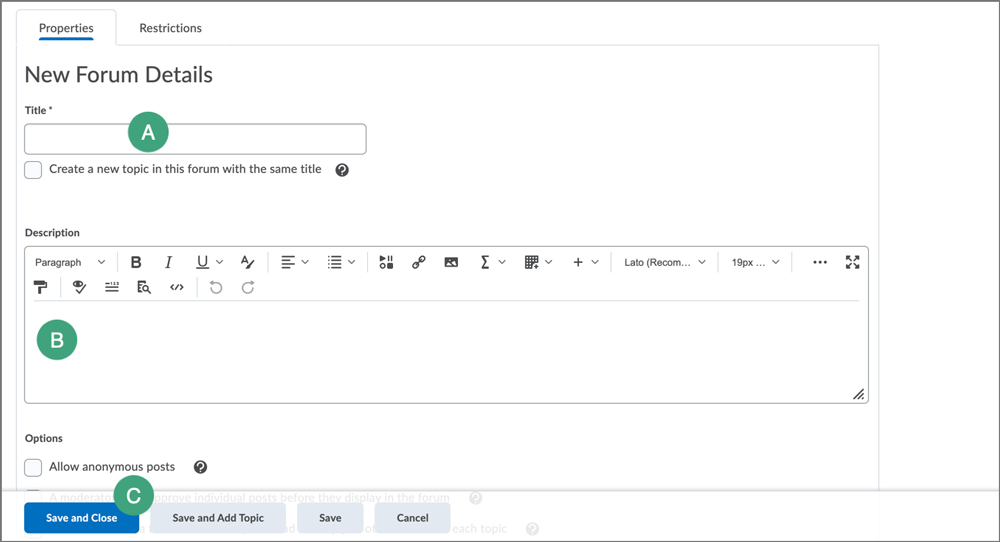The width and height of the screenshot is (1000, 542).
Task: Click the Save button
Action: 330,518
